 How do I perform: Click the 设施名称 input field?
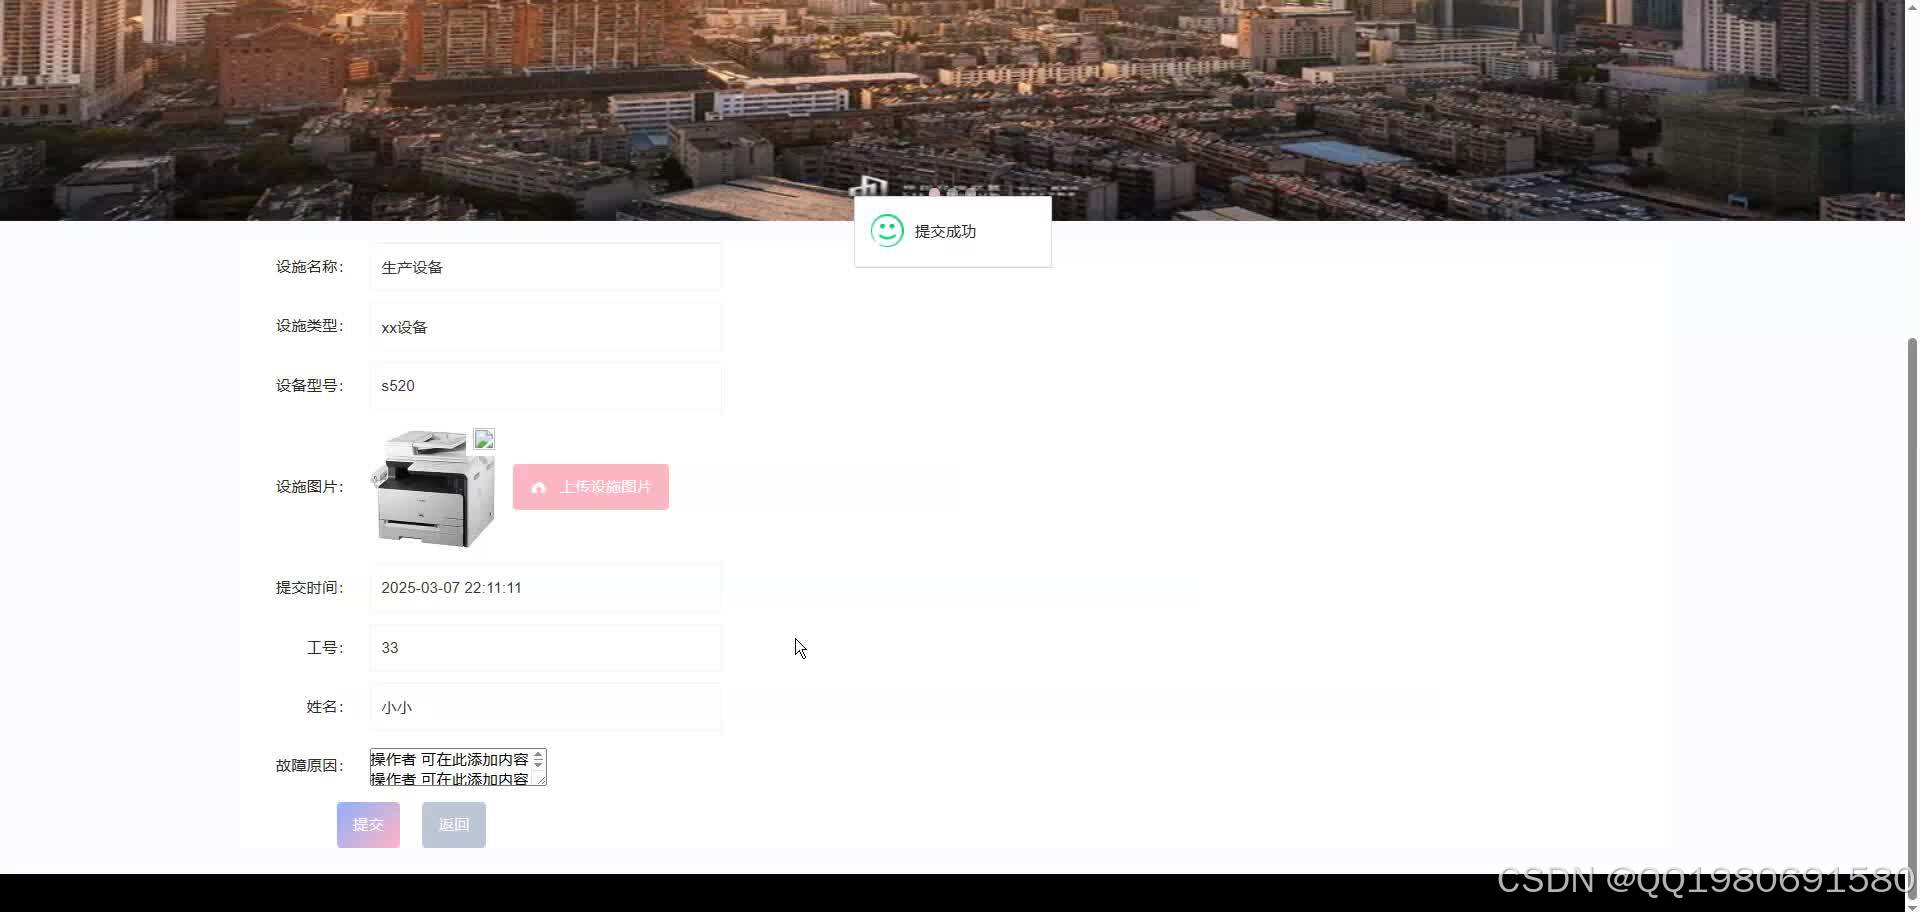[545, 267]
